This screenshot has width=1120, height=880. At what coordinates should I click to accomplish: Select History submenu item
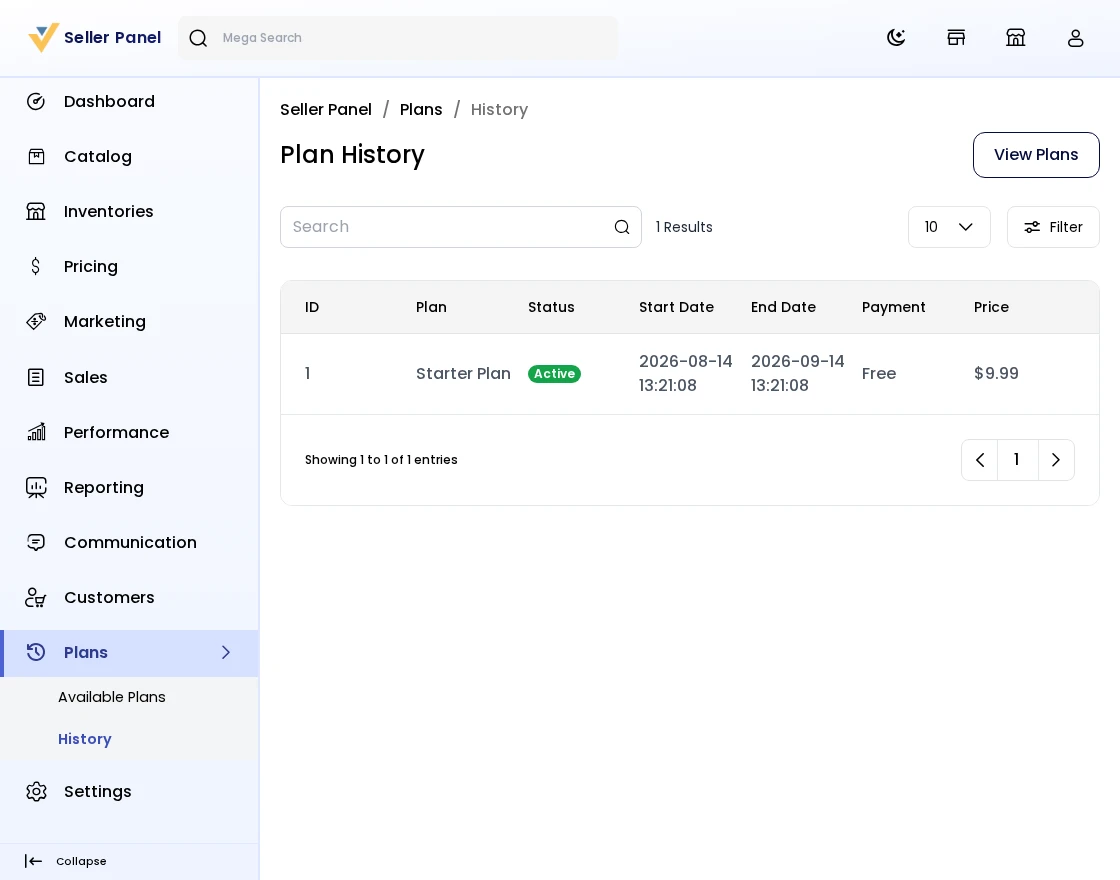(85, 739)
